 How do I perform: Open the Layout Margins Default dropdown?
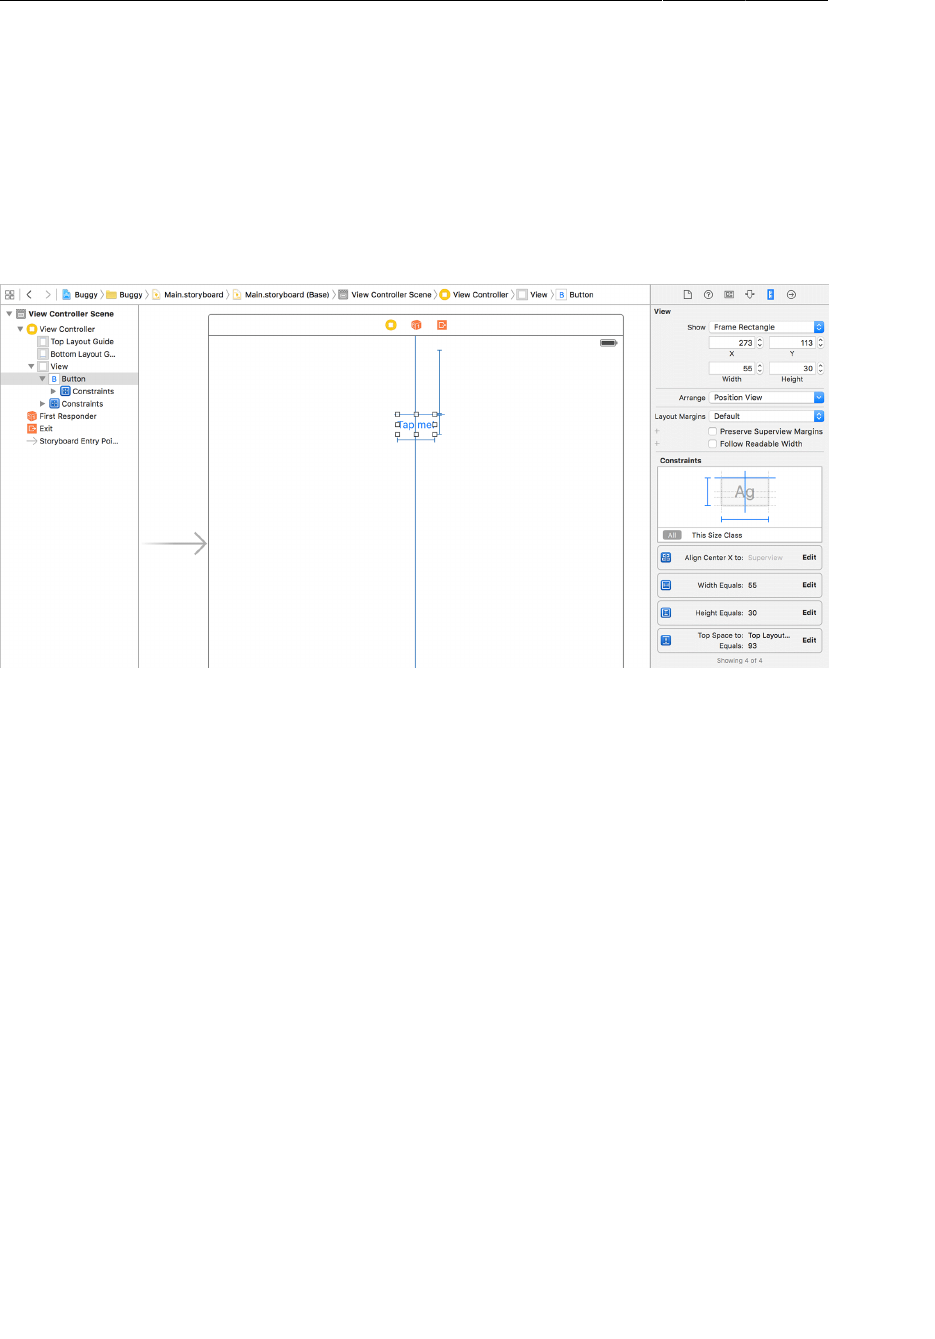767,416
